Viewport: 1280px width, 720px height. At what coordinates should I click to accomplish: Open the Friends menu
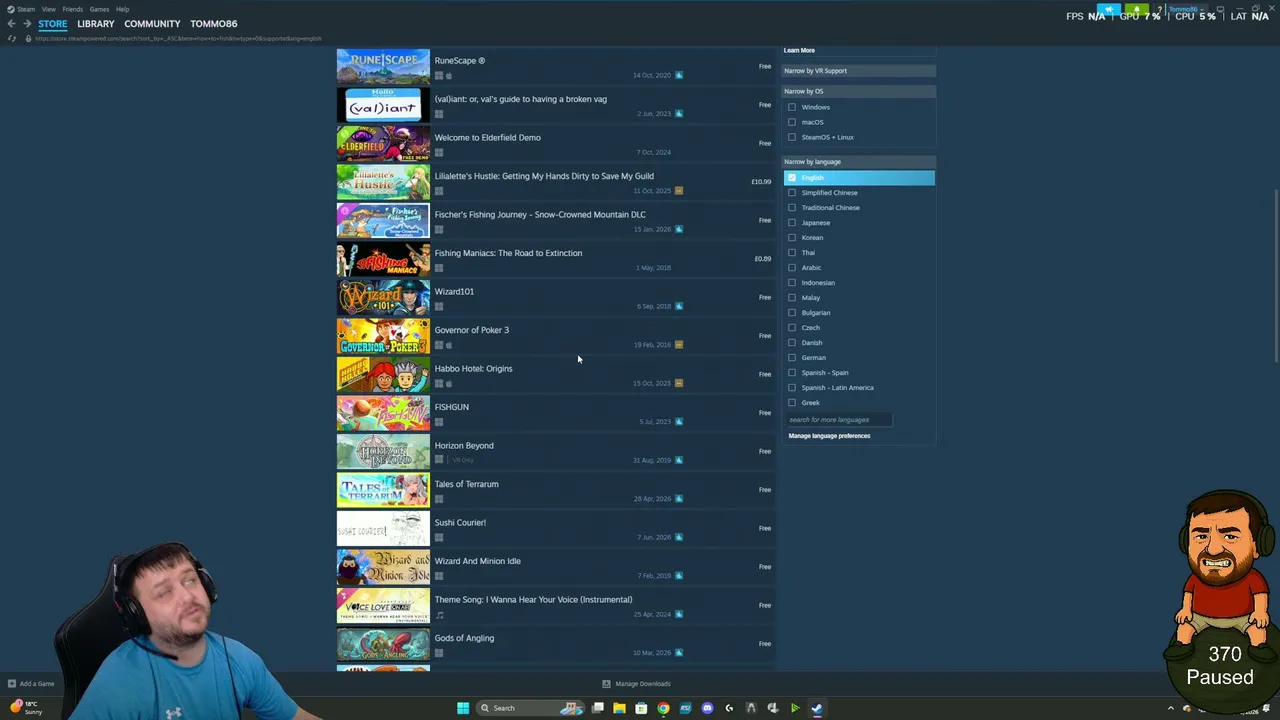73,9
